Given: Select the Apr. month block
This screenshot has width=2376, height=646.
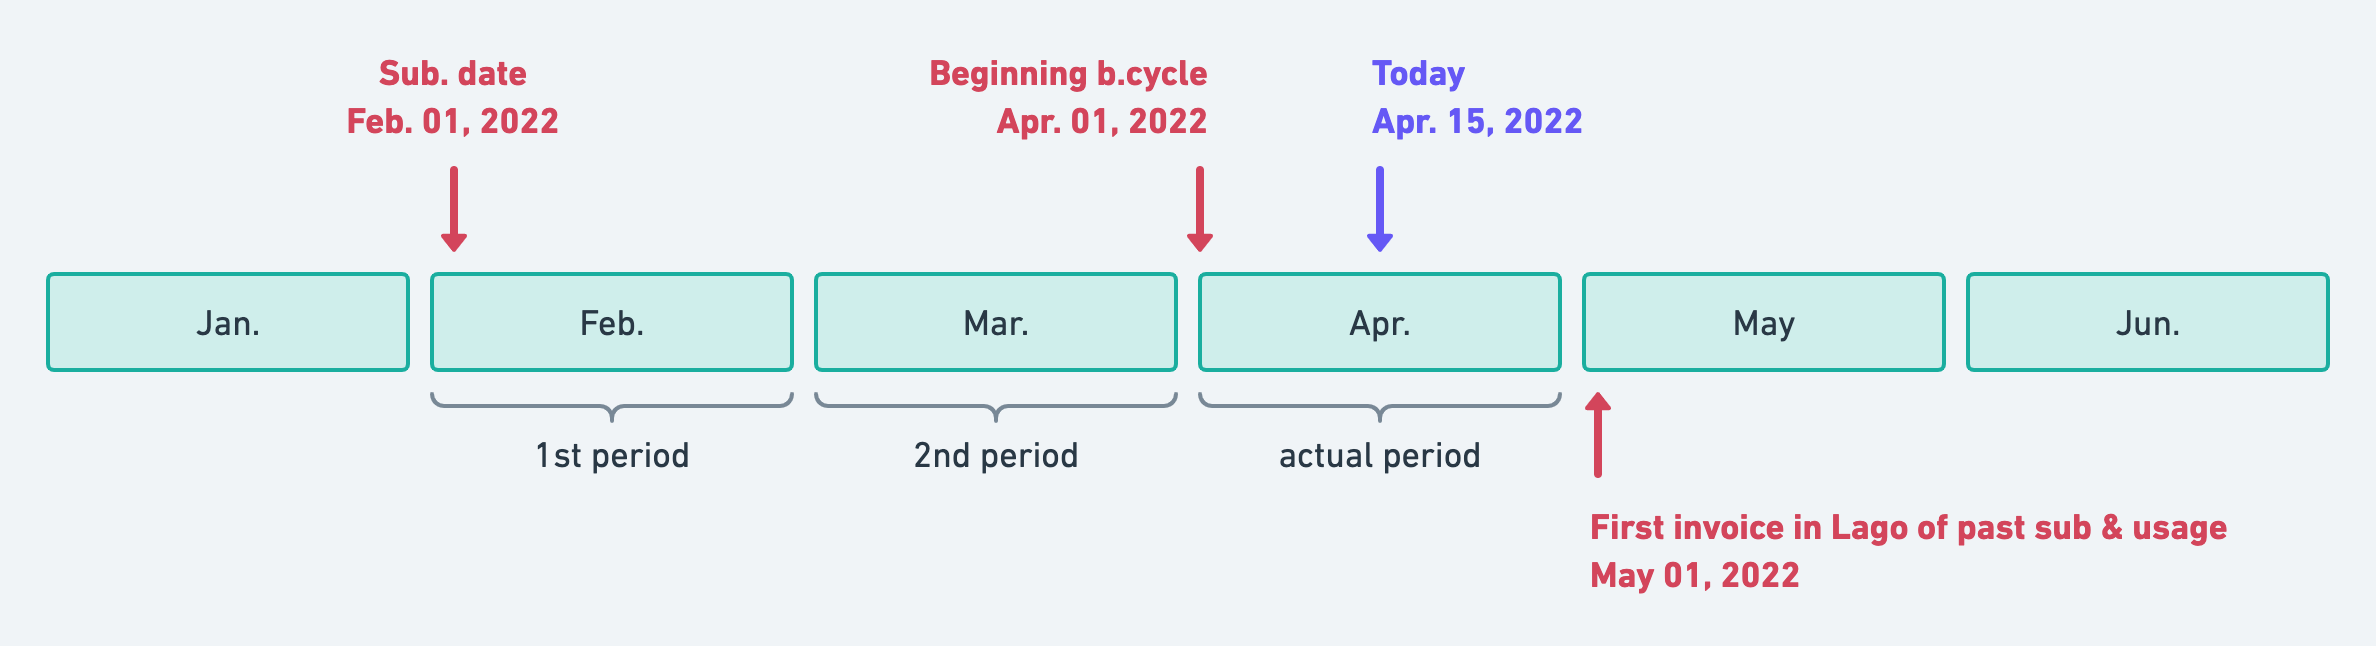Looking at the screenshot, I should pyautogui.click(x=1380, y=322).
